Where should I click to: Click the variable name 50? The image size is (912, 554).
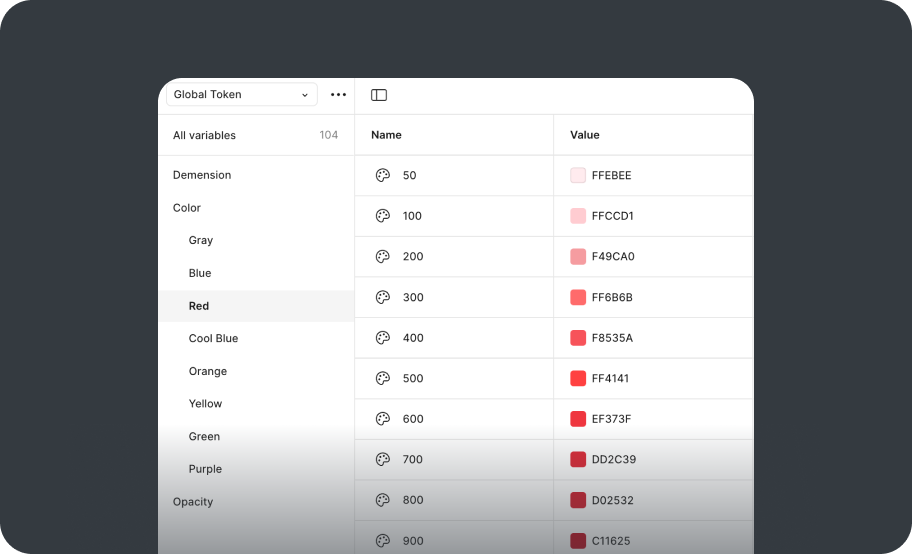409,175
